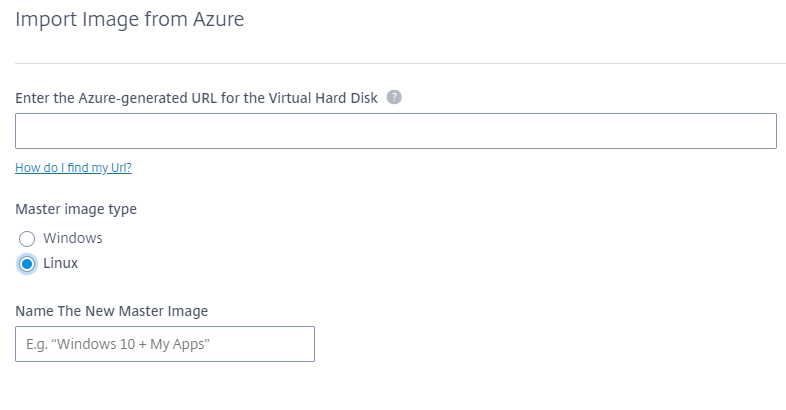Click the 'Name The New Master Image' label
Image resolution: width=786 pixels, height=410 pixels.
(x=111, y=310)
